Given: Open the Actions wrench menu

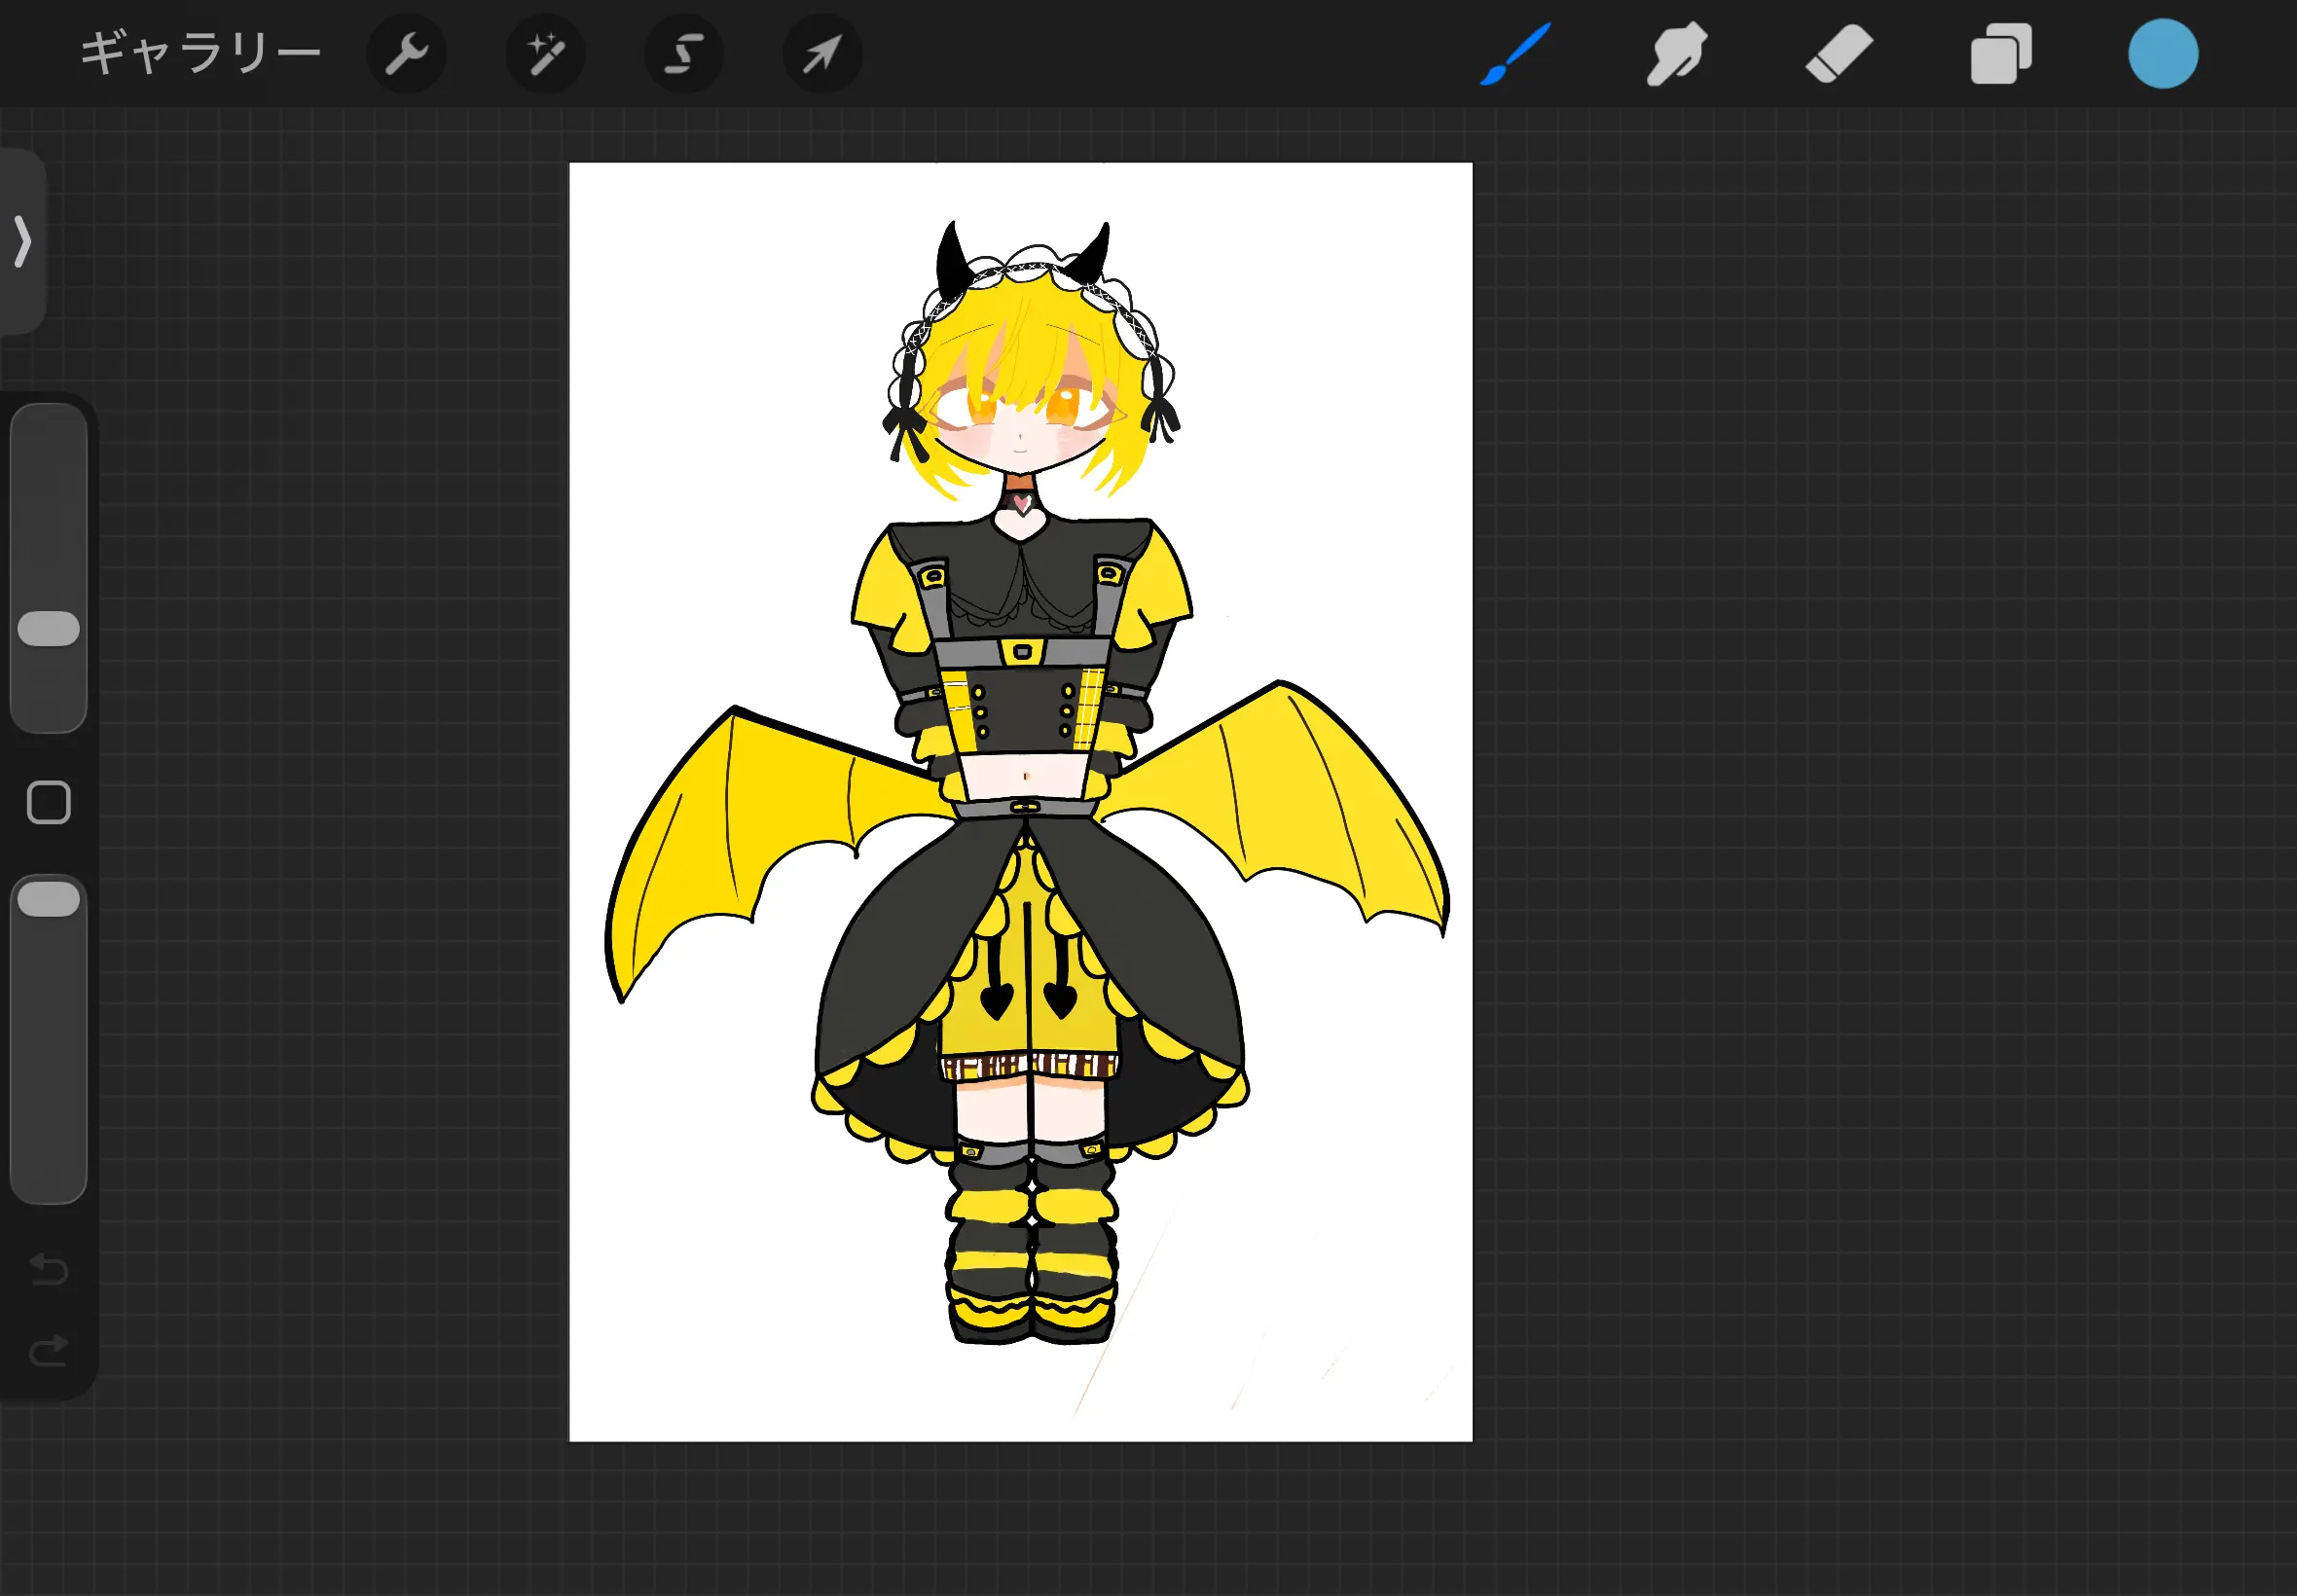Looking at the screenshot, I should (x=406, y=54).
